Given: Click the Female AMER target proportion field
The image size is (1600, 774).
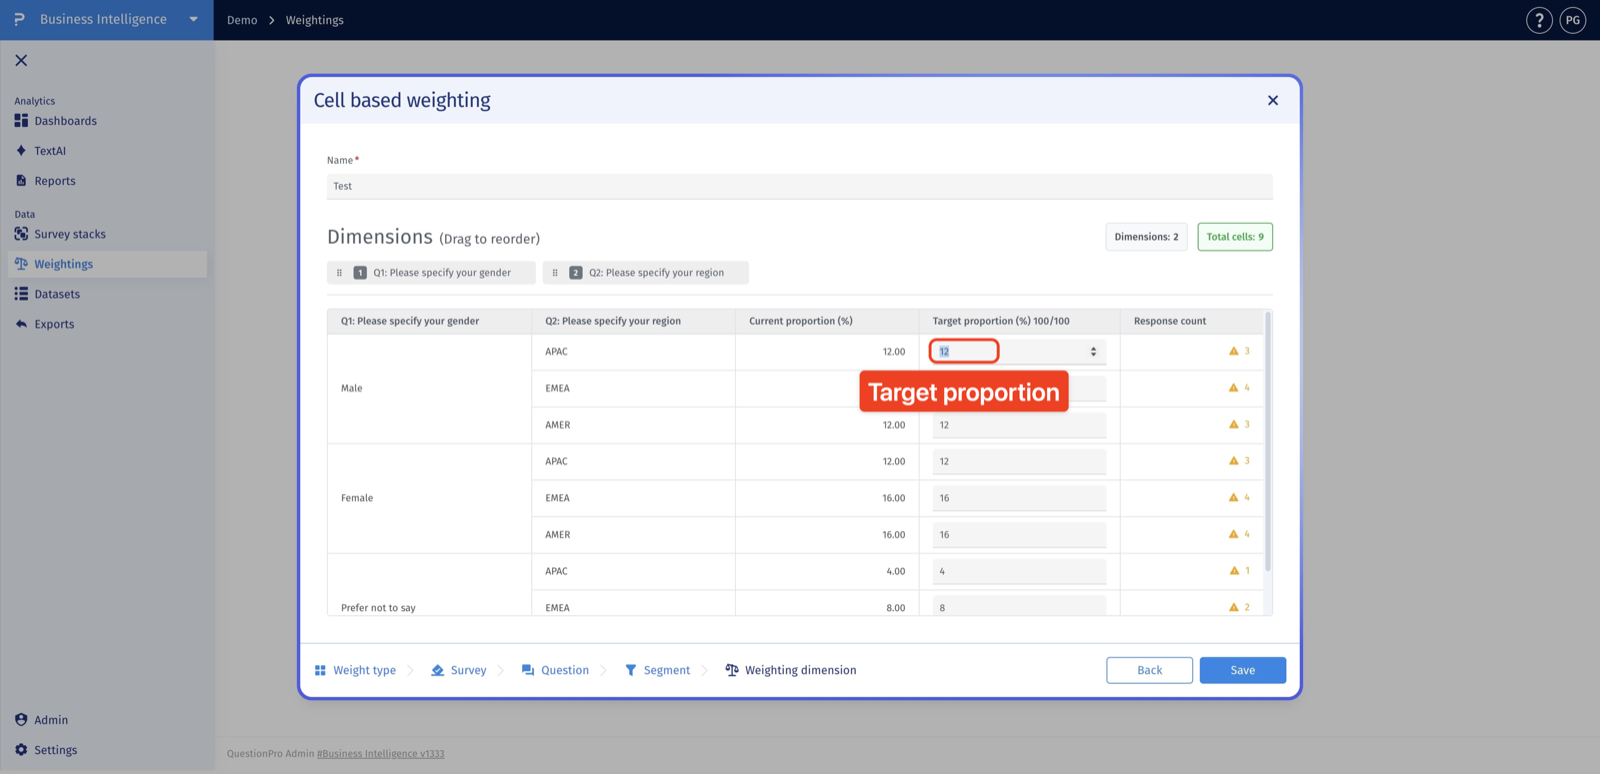Looking at the screenshot, I should point(1019,535).
